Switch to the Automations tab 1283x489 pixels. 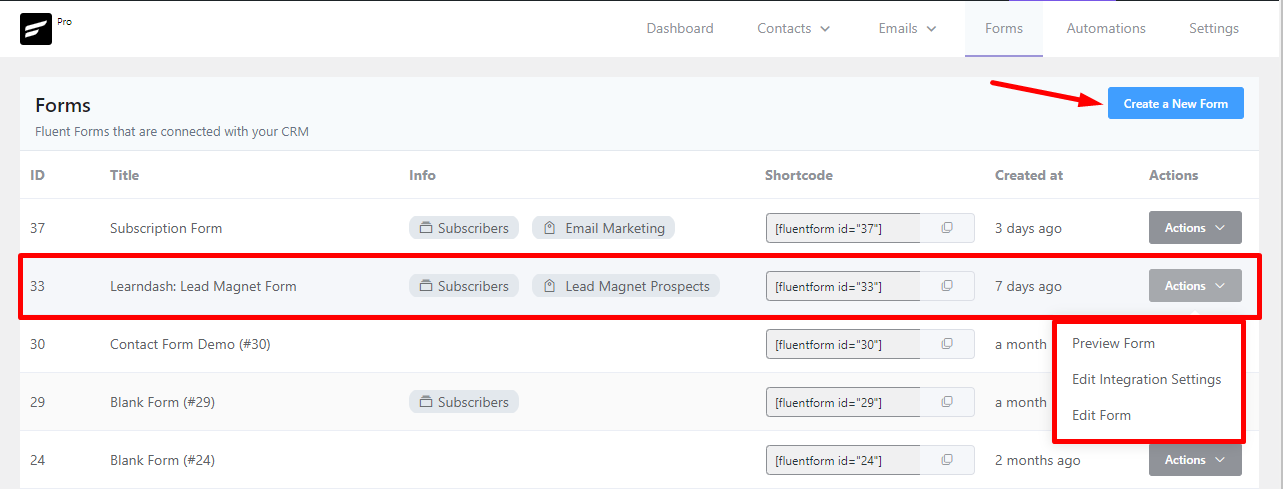pyautogui.click(x=1106, y=29)
